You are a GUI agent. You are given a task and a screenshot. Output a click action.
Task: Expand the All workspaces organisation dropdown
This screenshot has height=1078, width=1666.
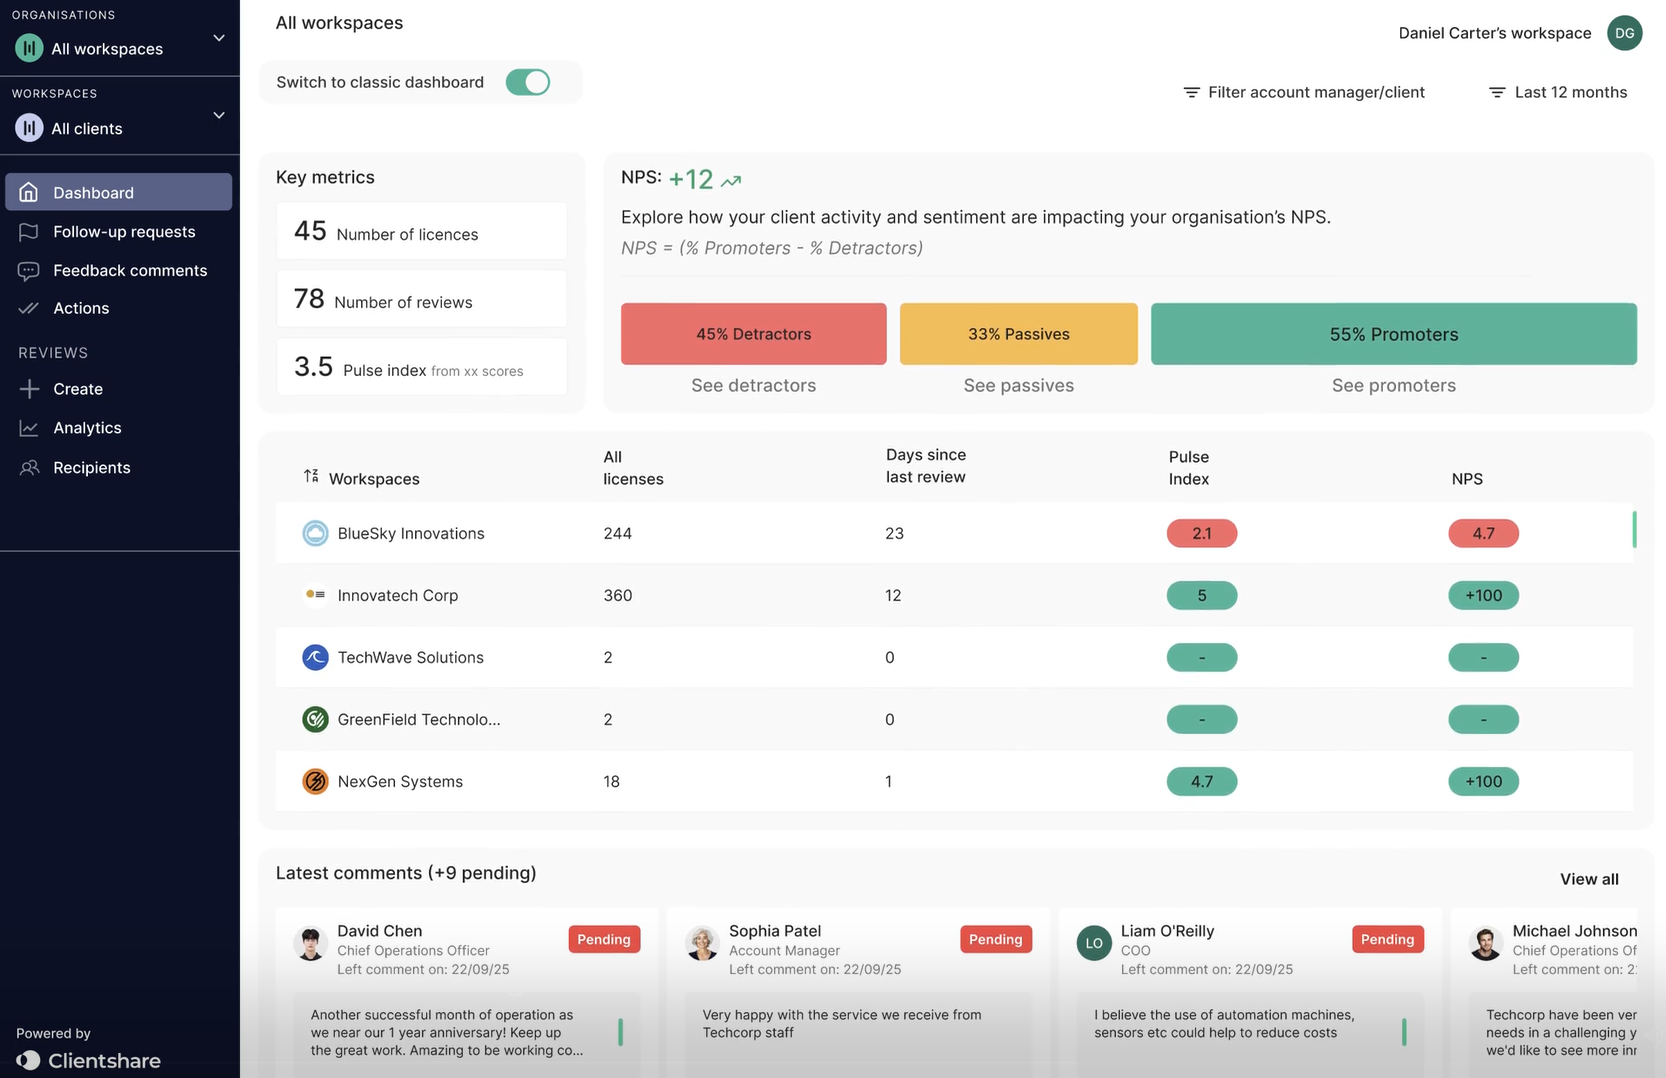219,39
